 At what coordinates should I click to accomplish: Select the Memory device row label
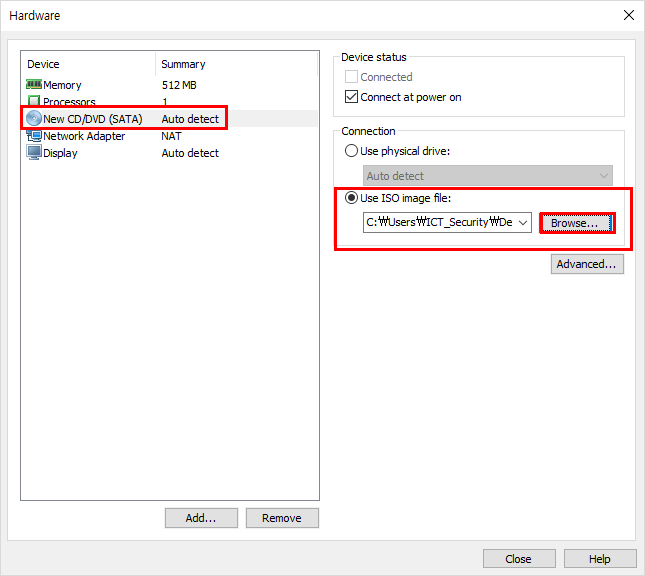click(62, 85)
